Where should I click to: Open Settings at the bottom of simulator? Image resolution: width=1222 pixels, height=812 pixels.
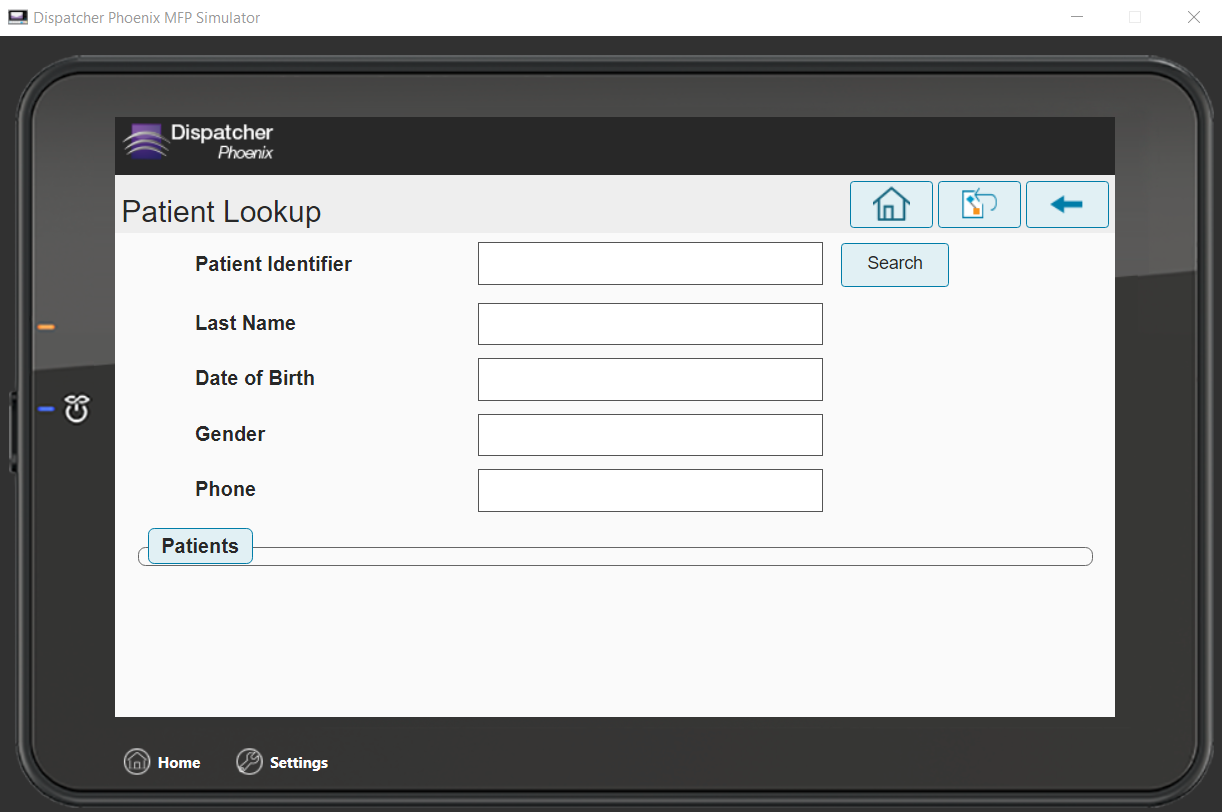(282, 762)
